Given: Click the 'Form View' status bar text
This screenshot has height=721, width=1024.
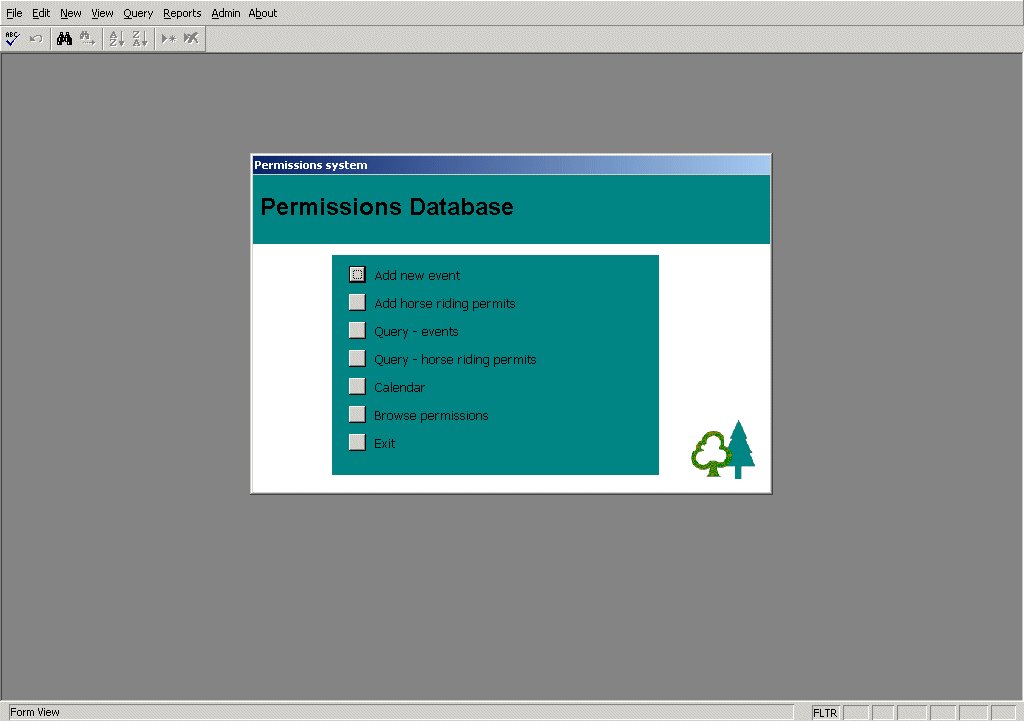Looking at the screenshot, I should 35,713.
